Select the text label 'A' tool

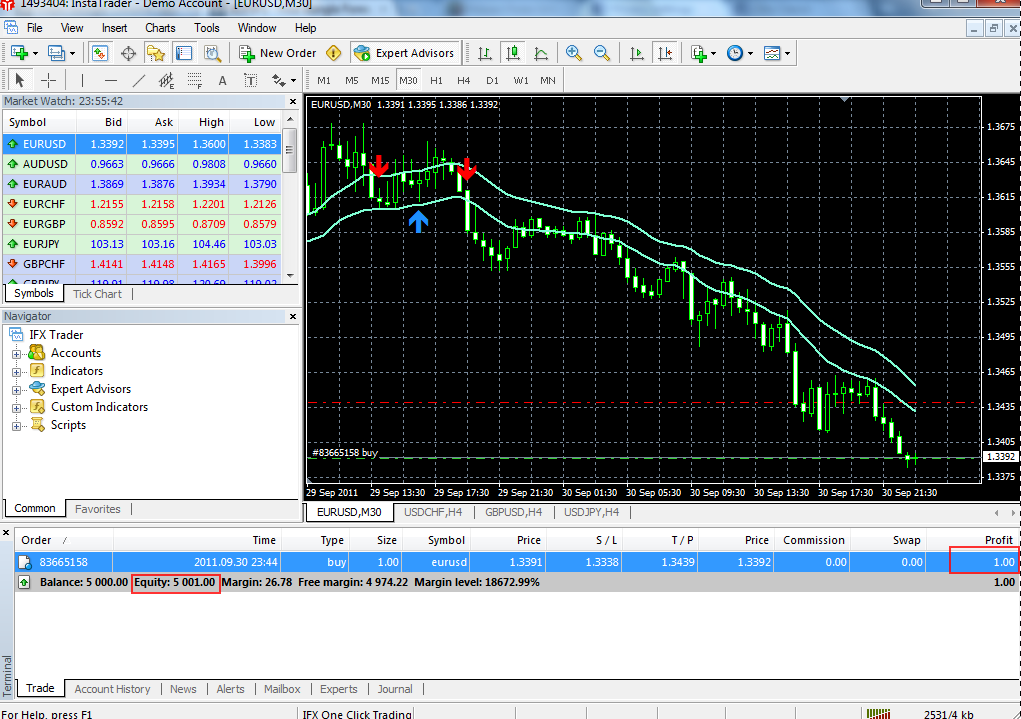[222, 81]
